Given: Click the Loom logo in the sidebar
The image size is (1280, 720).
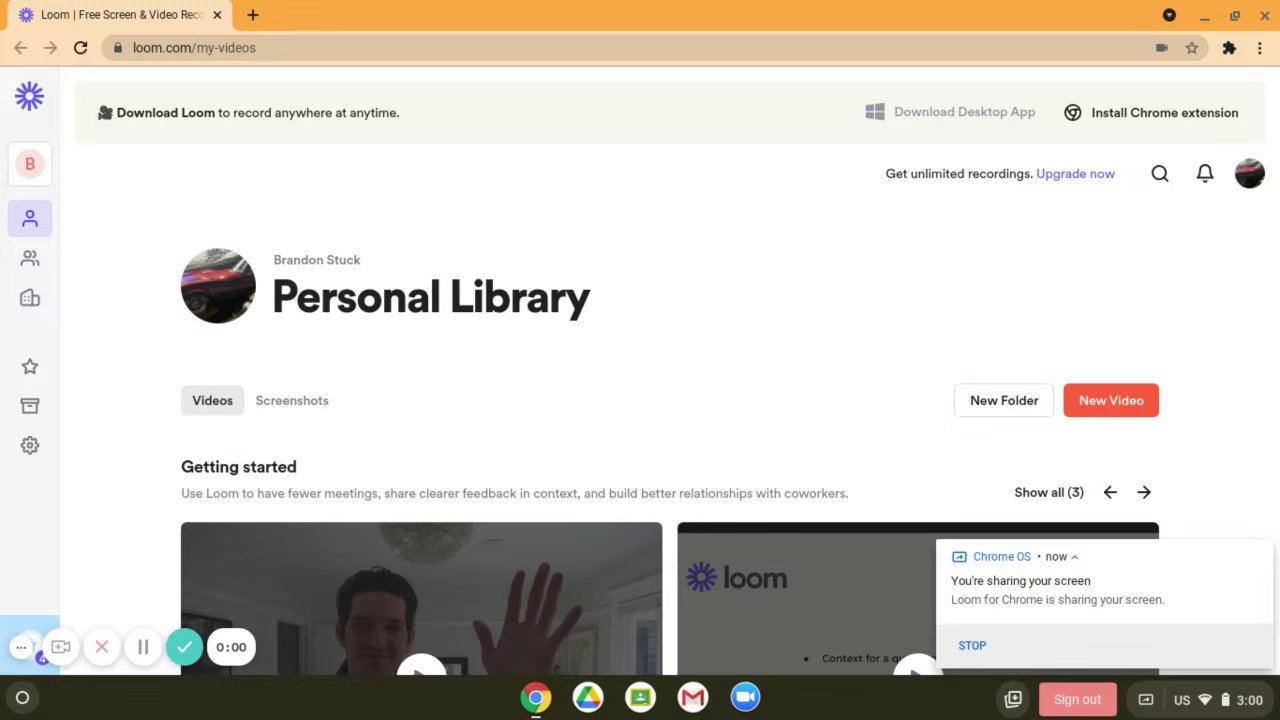Looking at the screenshot, I should point(29,96).
